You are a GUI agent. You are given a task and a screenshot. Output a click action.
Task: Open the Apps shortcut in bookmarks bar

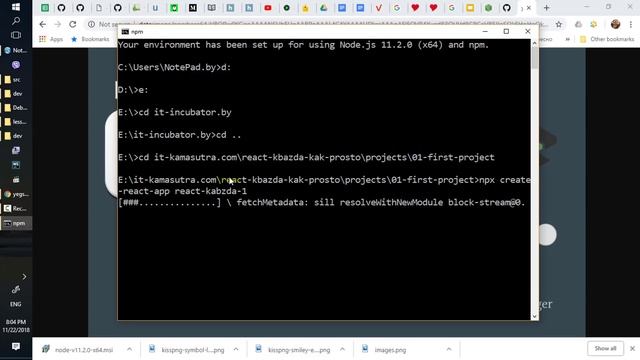coord(51,39)
